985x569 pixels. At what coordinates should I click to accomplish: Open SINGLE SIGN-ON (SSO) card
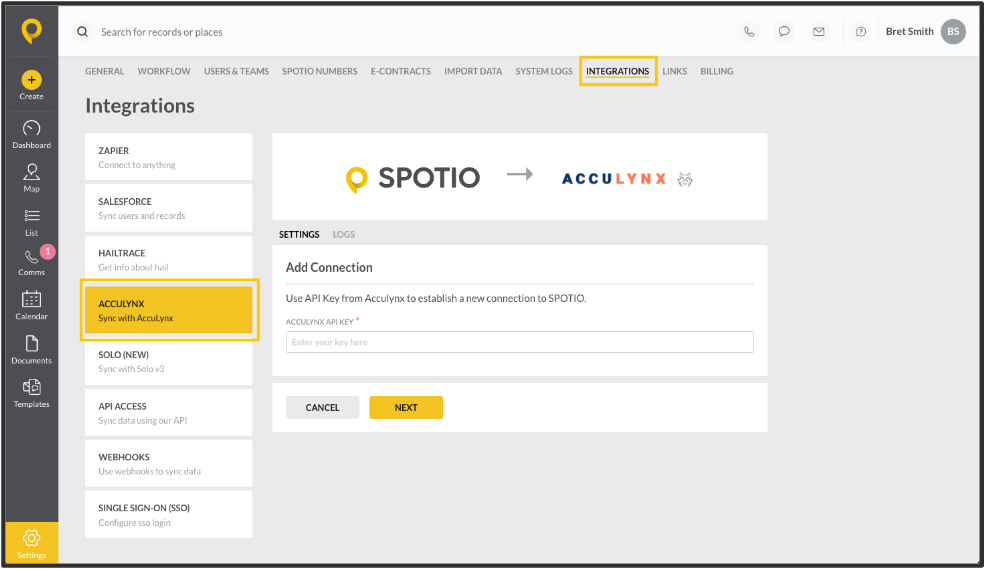tap(168, 514)
